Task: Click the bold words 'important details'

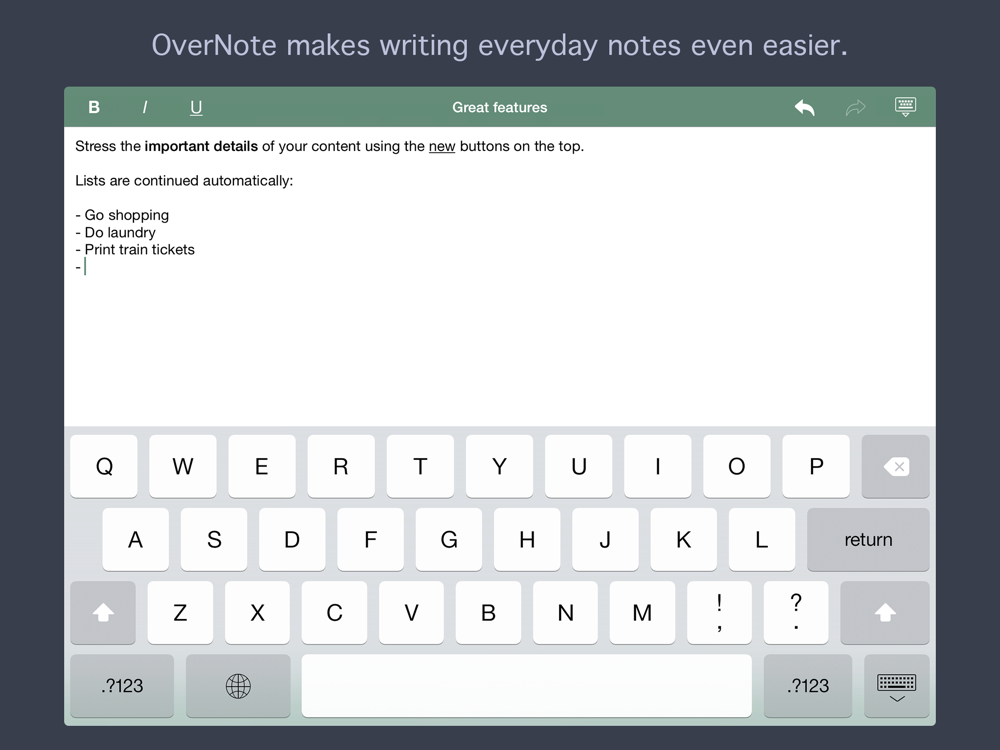Action: 201,146
